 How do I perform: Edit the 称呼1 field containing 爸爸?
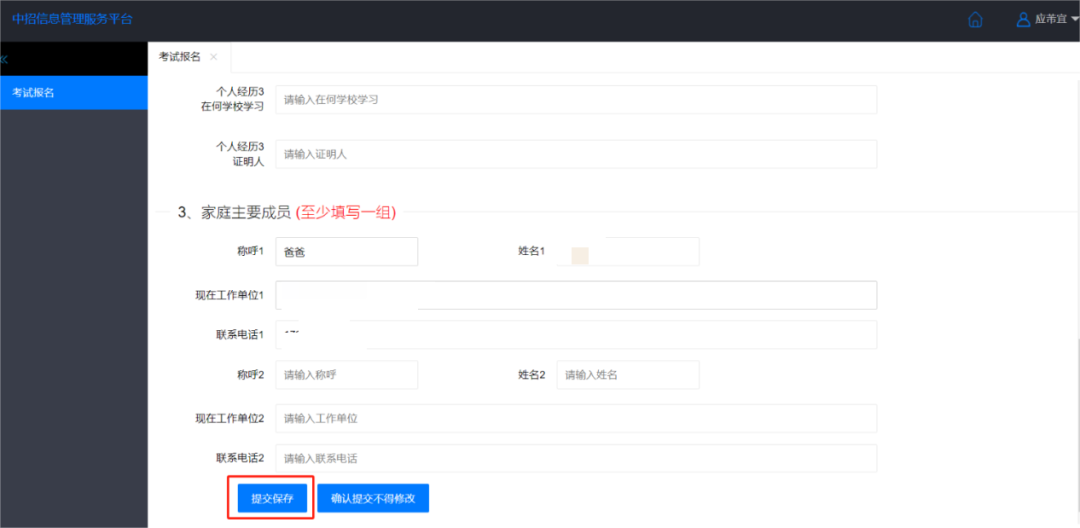point(346,251)
